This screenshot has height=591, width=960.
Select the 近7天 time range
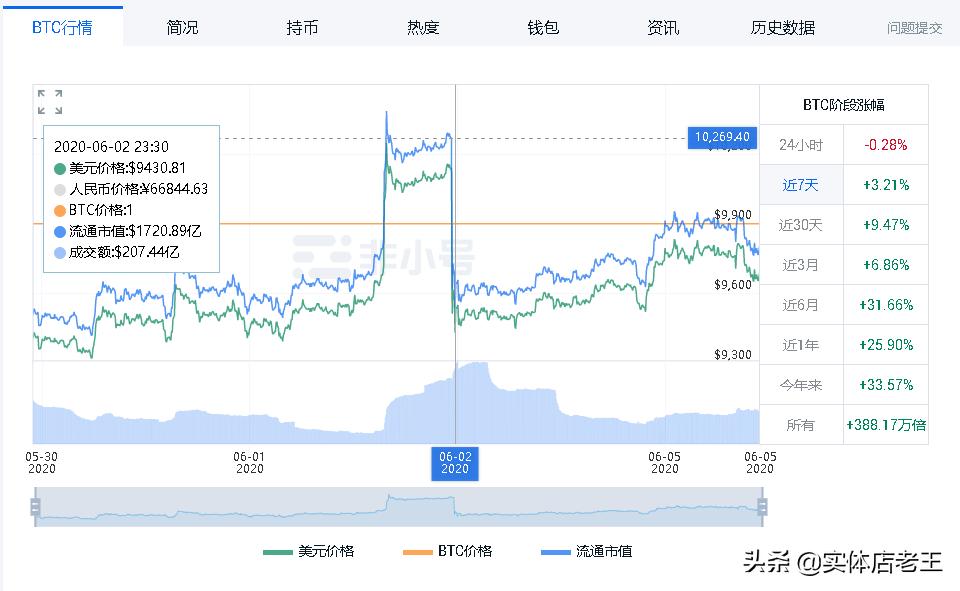coord(801,185)
